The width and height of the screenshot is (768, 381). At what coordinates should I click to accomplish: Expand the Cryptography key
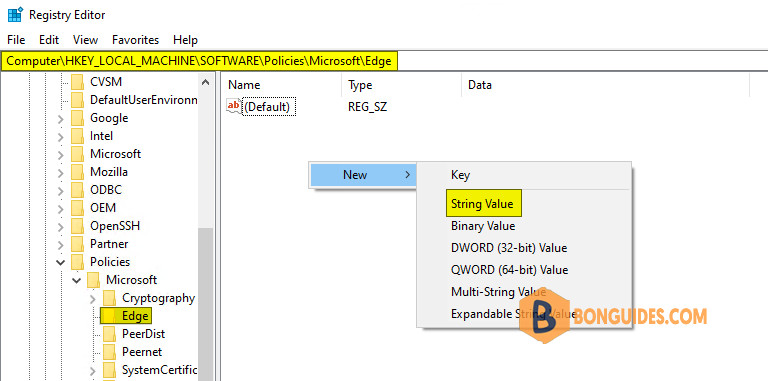(x=93, y=298)
